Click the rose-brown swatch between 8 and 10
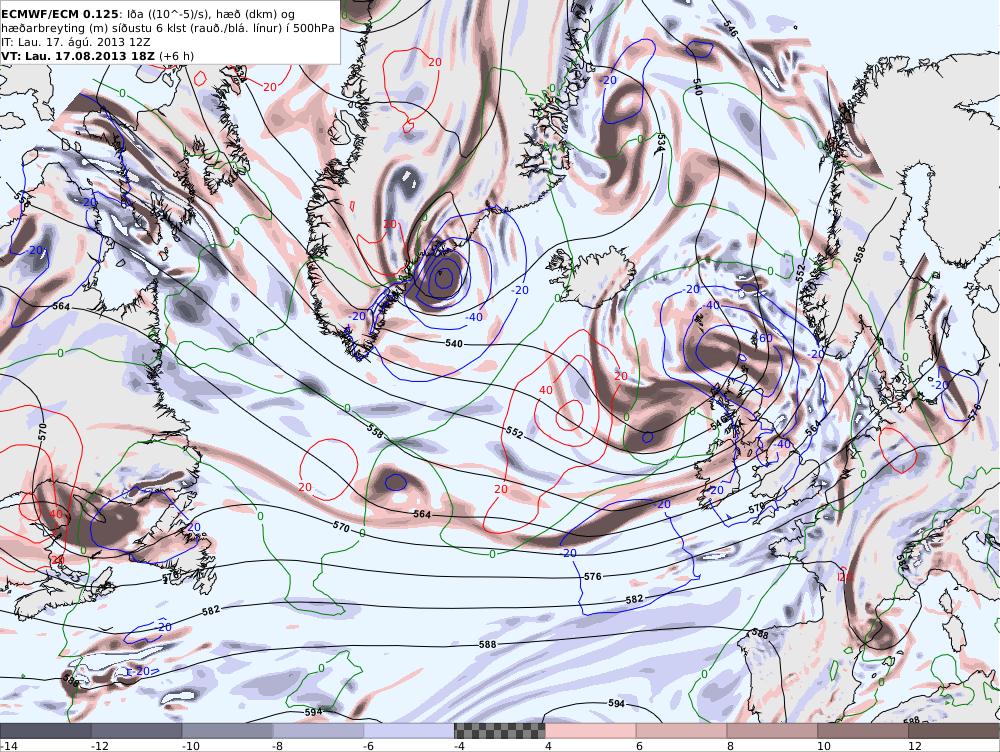The width and height of the screenshot is (1000, 752). (x=772, y=731)
